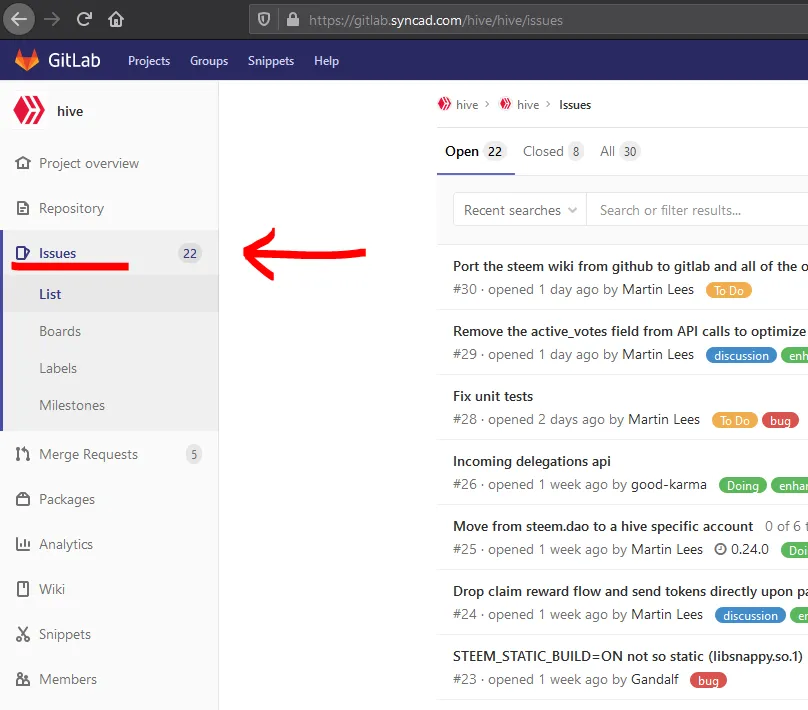Open issue 'Drop claim reward flow'
808x710 pixels.
630,591
